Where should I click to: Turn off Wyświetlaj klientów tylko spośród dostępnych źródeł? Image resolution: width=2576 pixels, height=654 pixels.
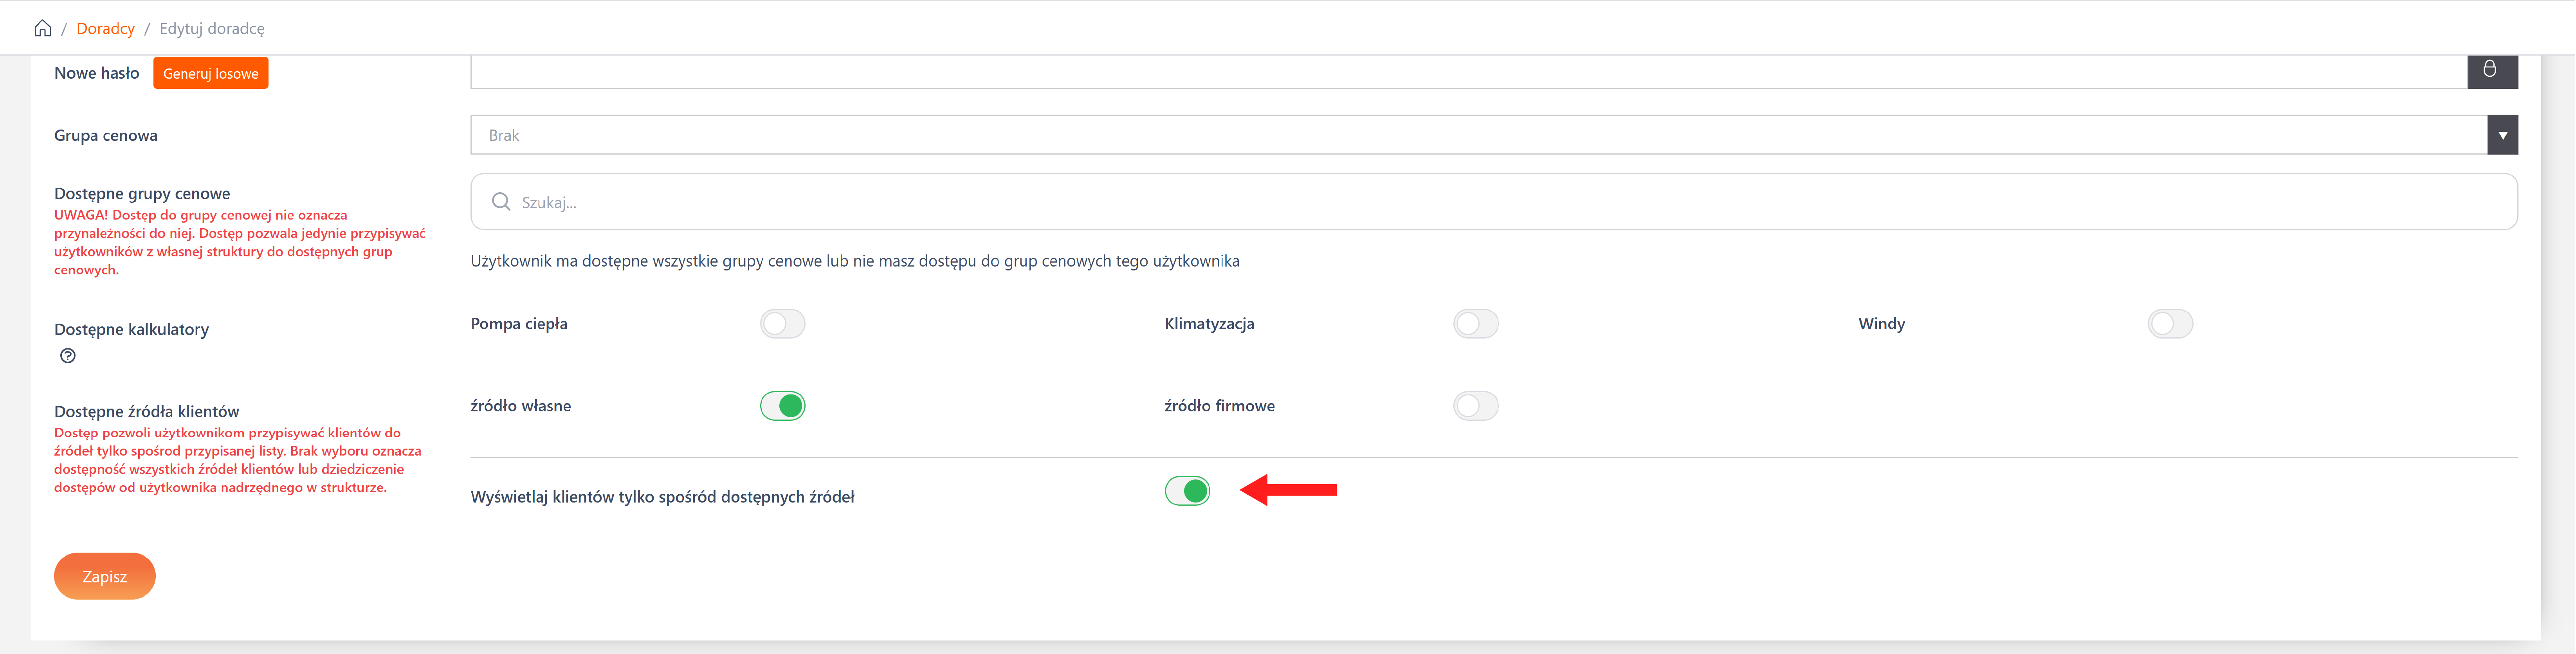[1187, 491]
